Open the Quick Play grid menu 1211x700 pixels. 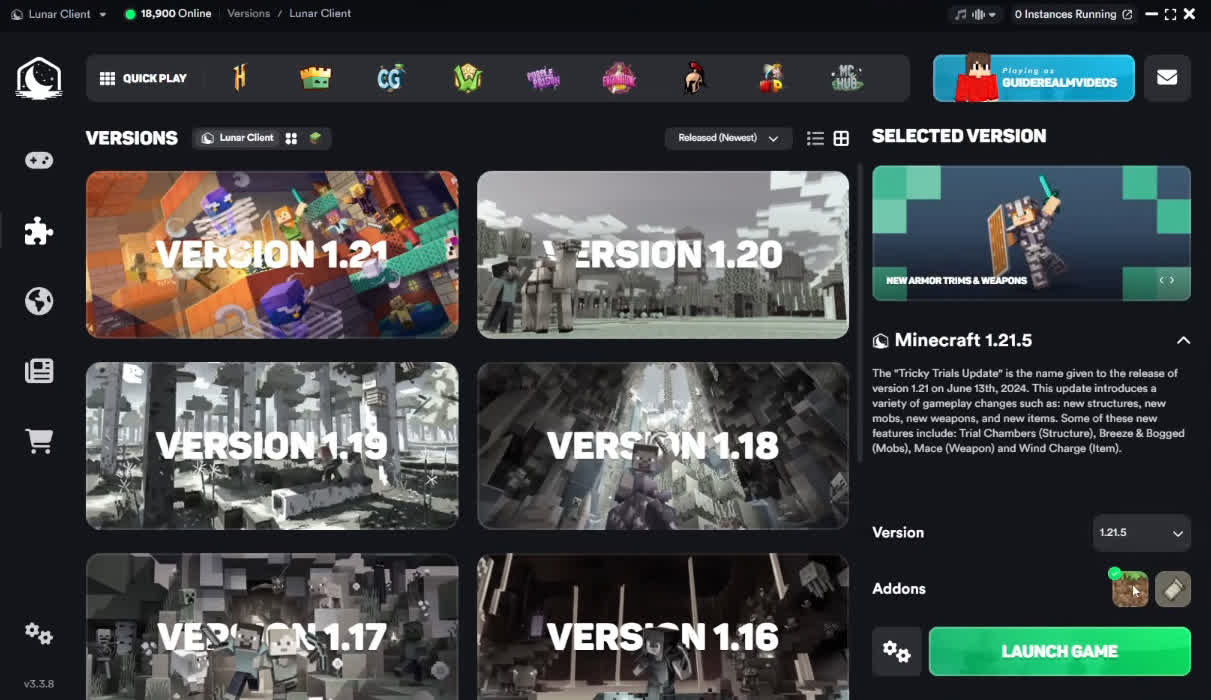point(143,78)
